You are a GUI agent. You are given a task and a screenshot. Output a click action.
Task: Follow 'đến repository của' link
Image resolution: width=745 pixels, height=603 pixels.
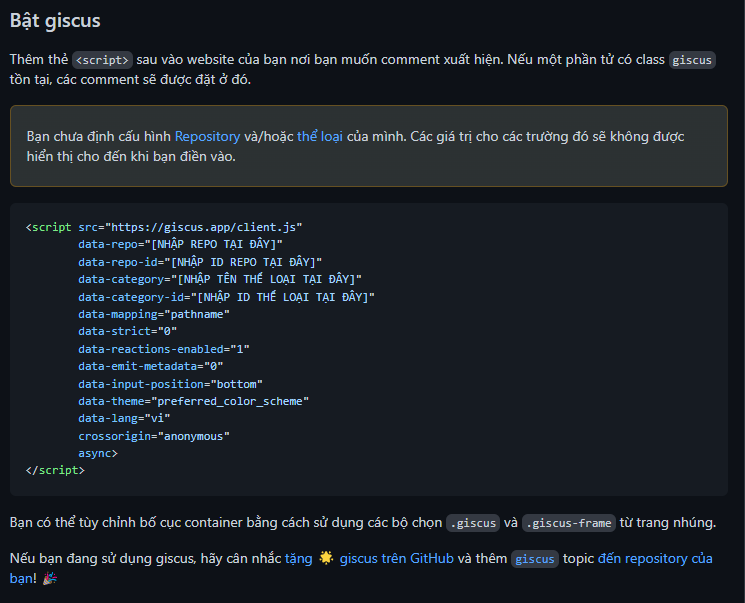[x=655, y=558]
